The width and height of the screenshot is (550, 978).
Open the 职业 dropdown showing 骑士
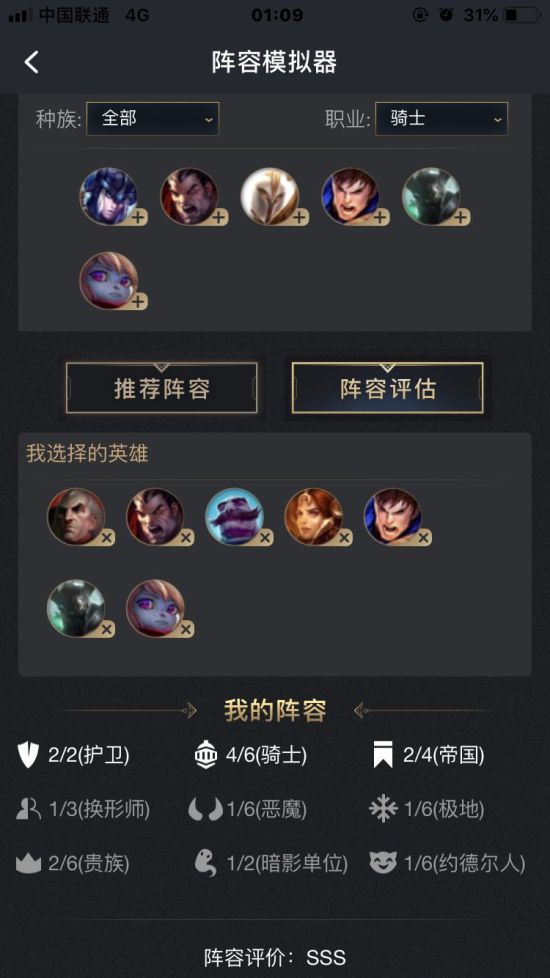[x=441, y=119]
